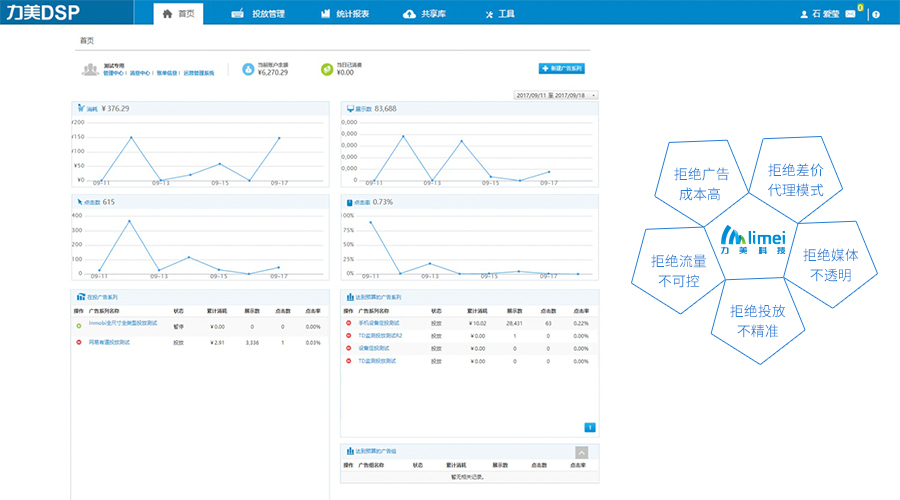The height and width of the screenshot is (500, 900).
Task: Click the chart icon of 在投广告系列 panel
Action: 81,297
